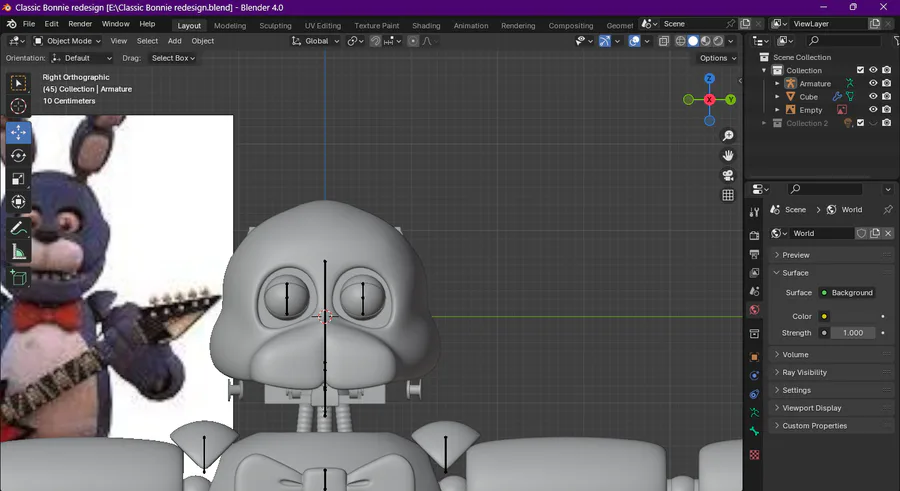Open viewport shading options arrow
Viewport: 900px width, 491px height.
point(731,41)
